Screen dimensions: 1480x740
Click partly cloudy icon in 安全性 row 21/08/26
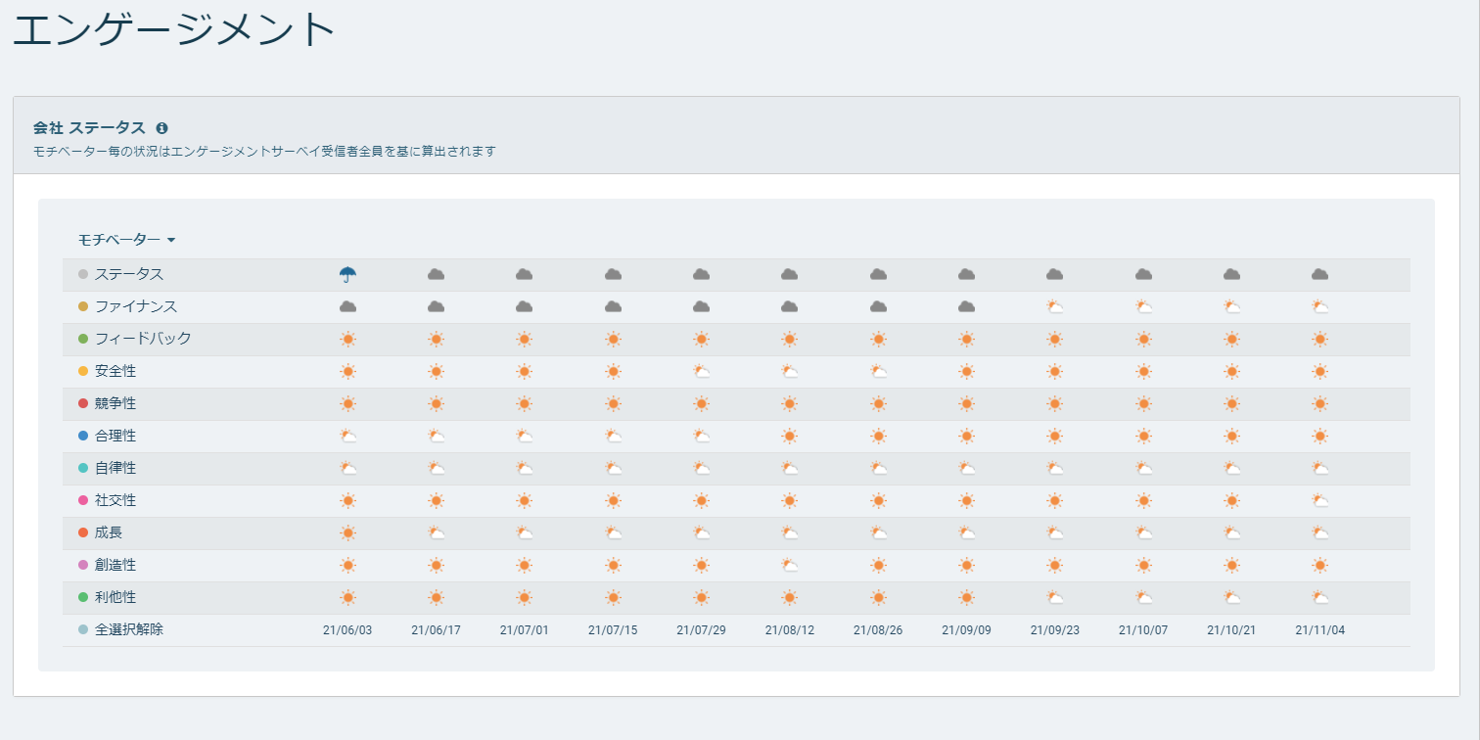tap(878, 372)
